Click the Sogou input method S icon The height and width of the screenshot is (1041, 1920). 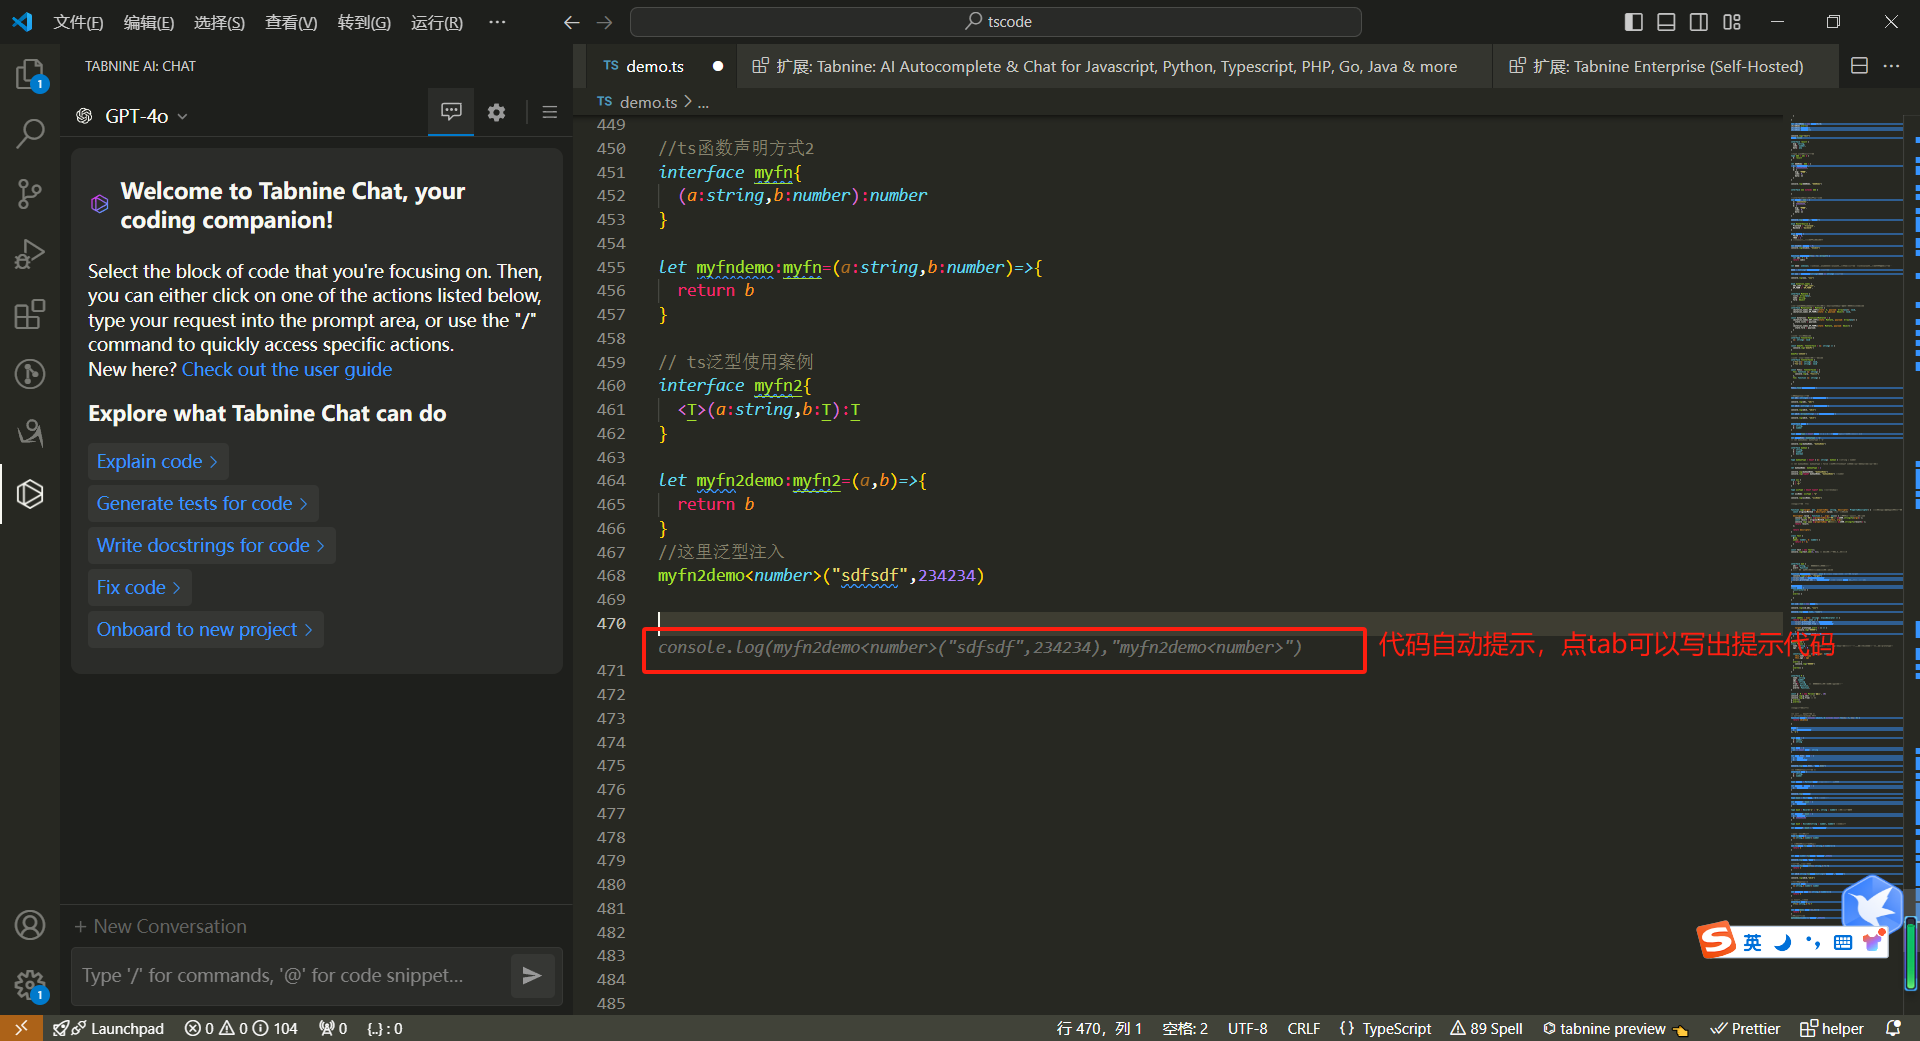[1717, 939]
